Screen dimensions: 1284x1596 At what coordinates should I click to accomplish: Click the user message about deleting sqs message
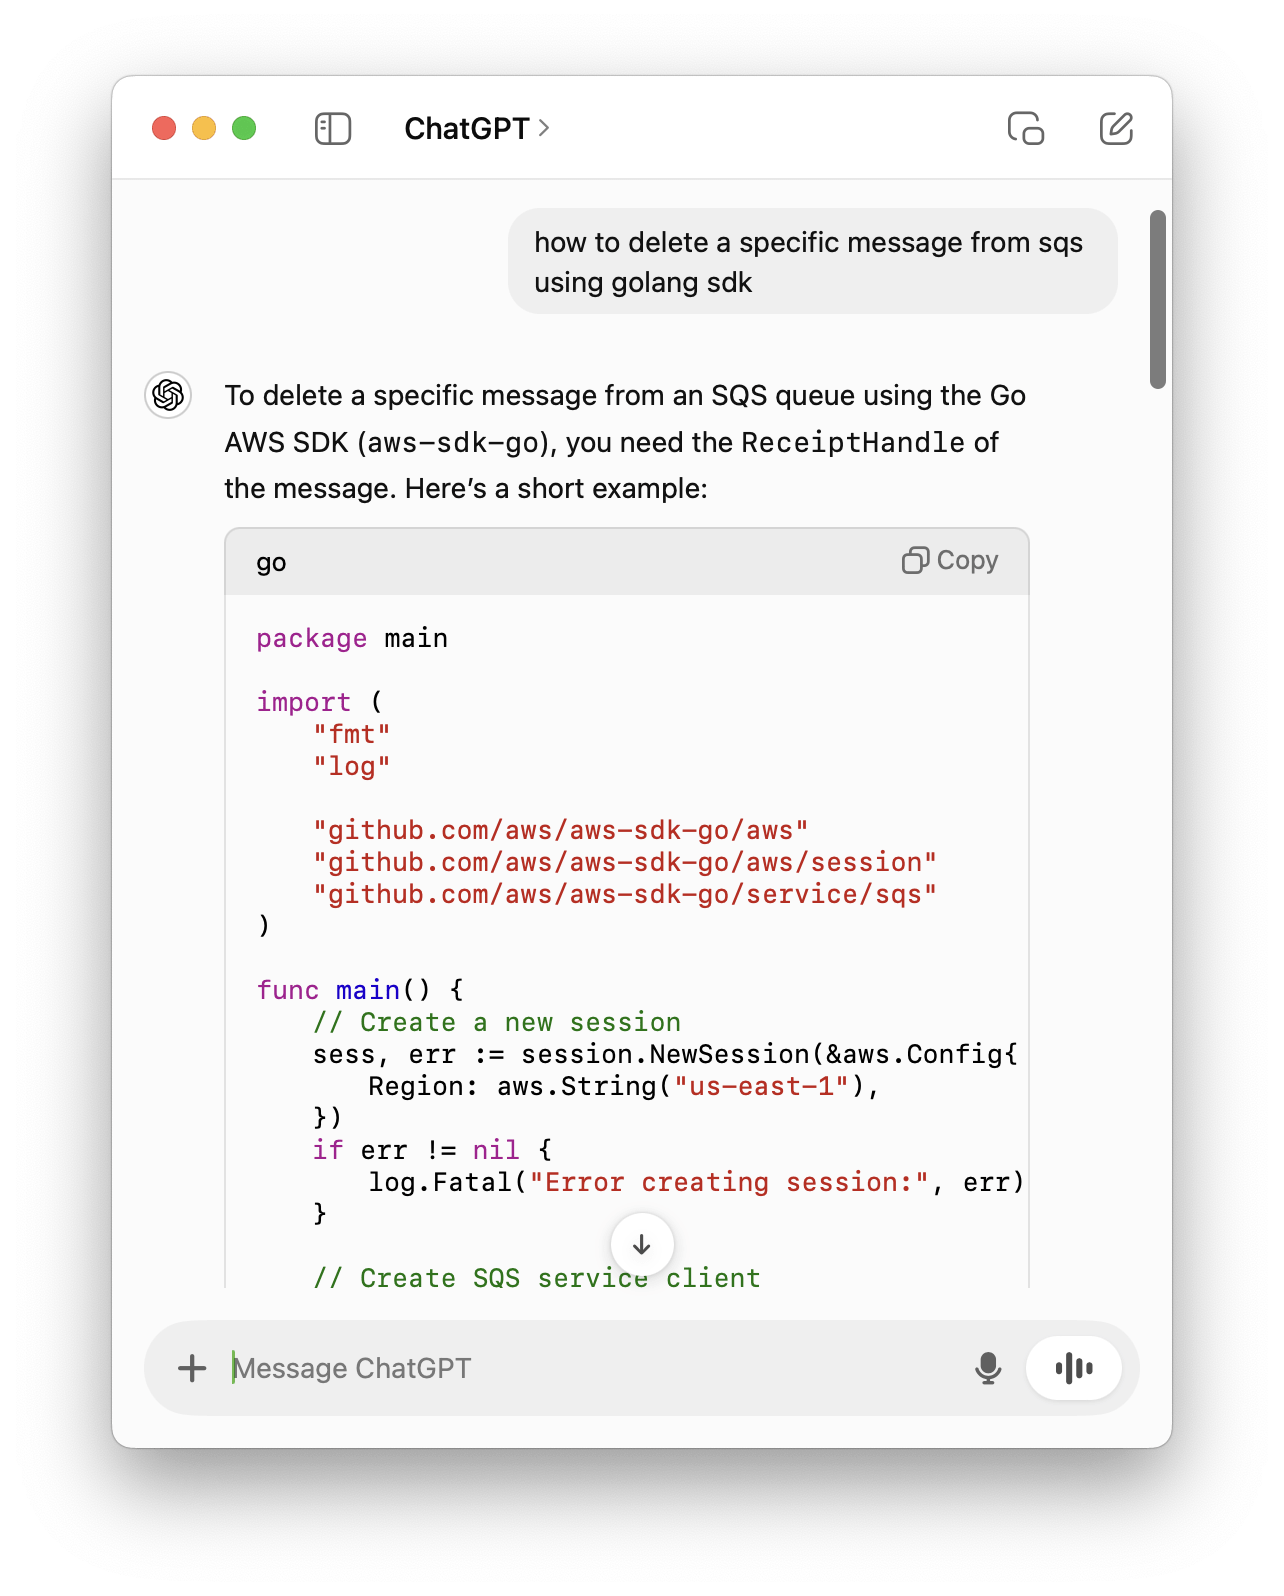point(812,262)
